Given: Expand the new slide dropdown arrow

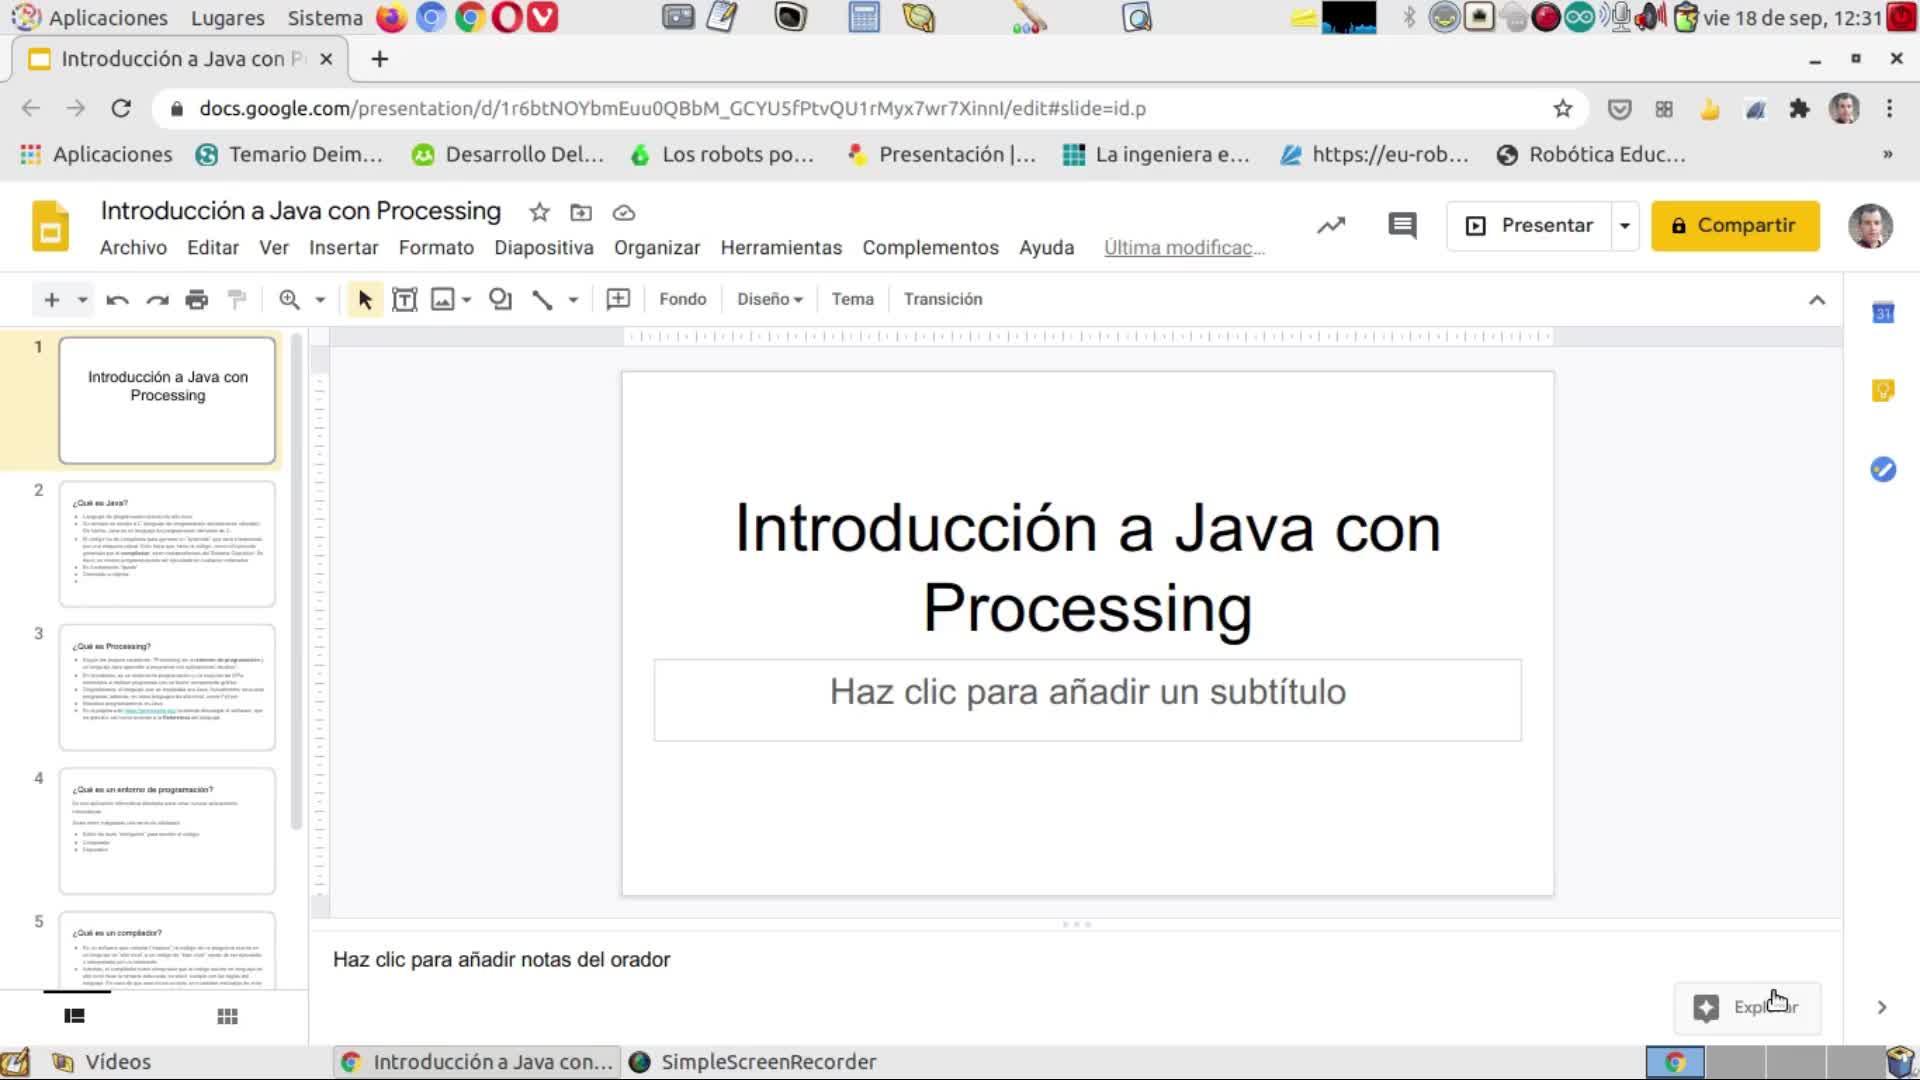Looking at the screenshot, I should [82, 299].
